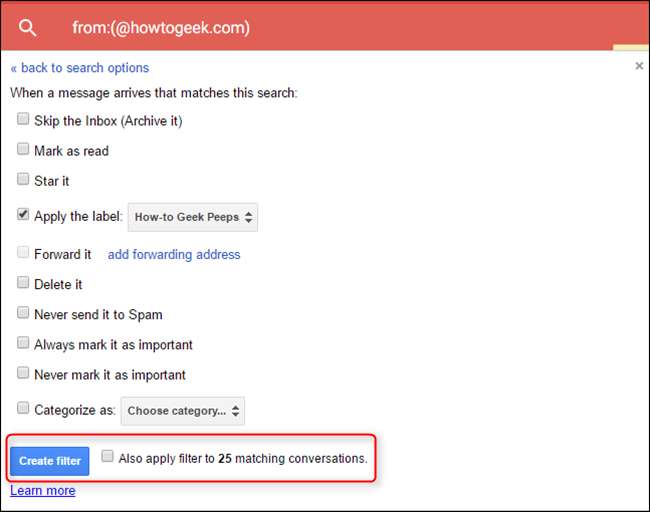
Task: Check the Mark as read option
Action: click(x=23, y=150)
